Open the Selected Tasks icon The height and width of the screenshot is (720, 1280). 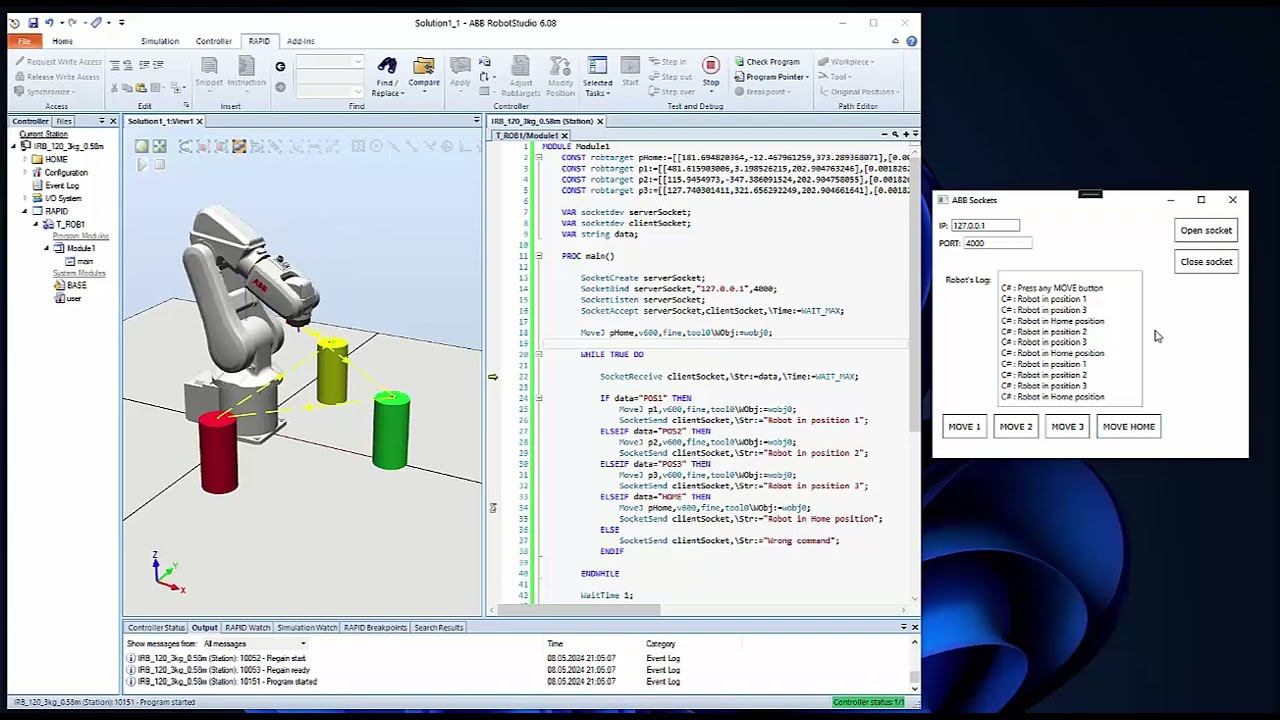(x=597, y=66)
